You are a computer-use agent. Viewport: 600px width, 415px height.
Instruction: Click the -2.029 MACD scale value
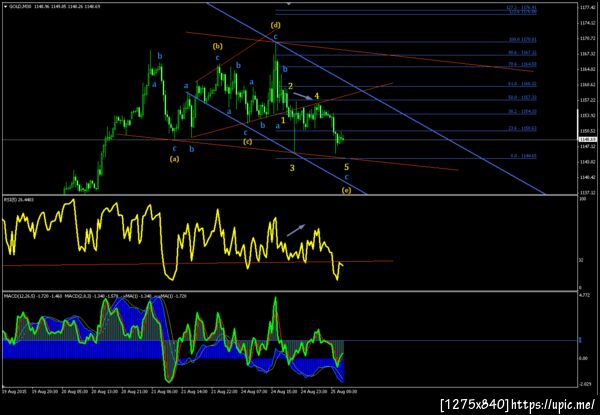pos(585,385)
